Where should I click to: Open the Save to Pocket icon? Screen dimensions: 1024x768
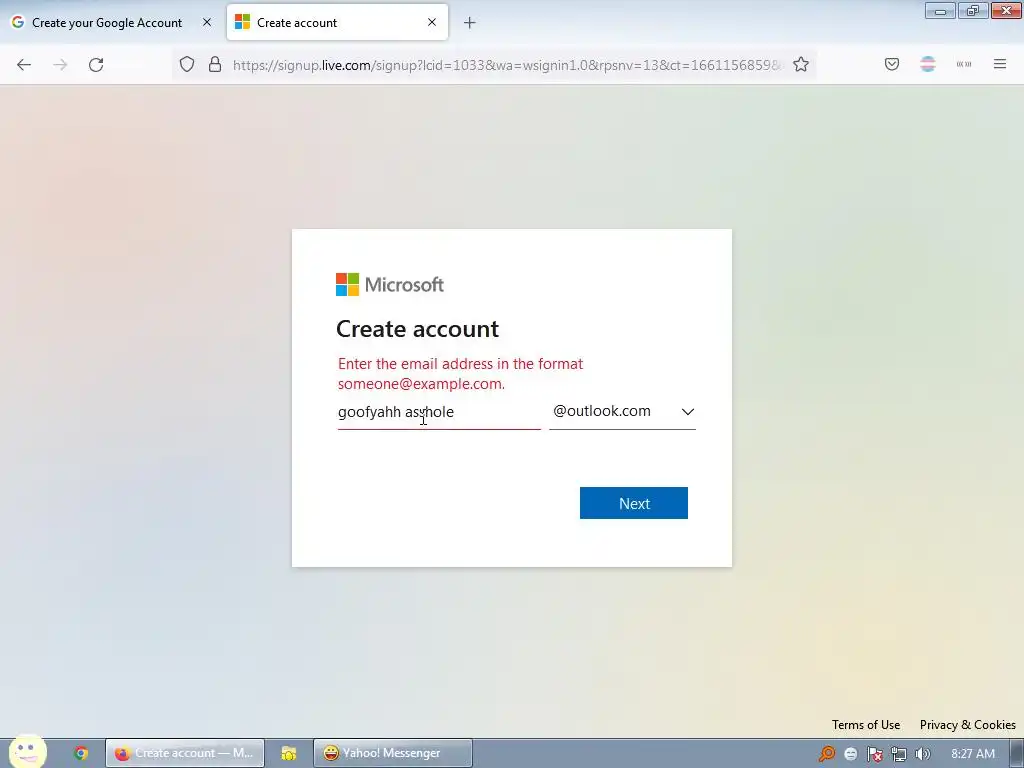point(892,64)
